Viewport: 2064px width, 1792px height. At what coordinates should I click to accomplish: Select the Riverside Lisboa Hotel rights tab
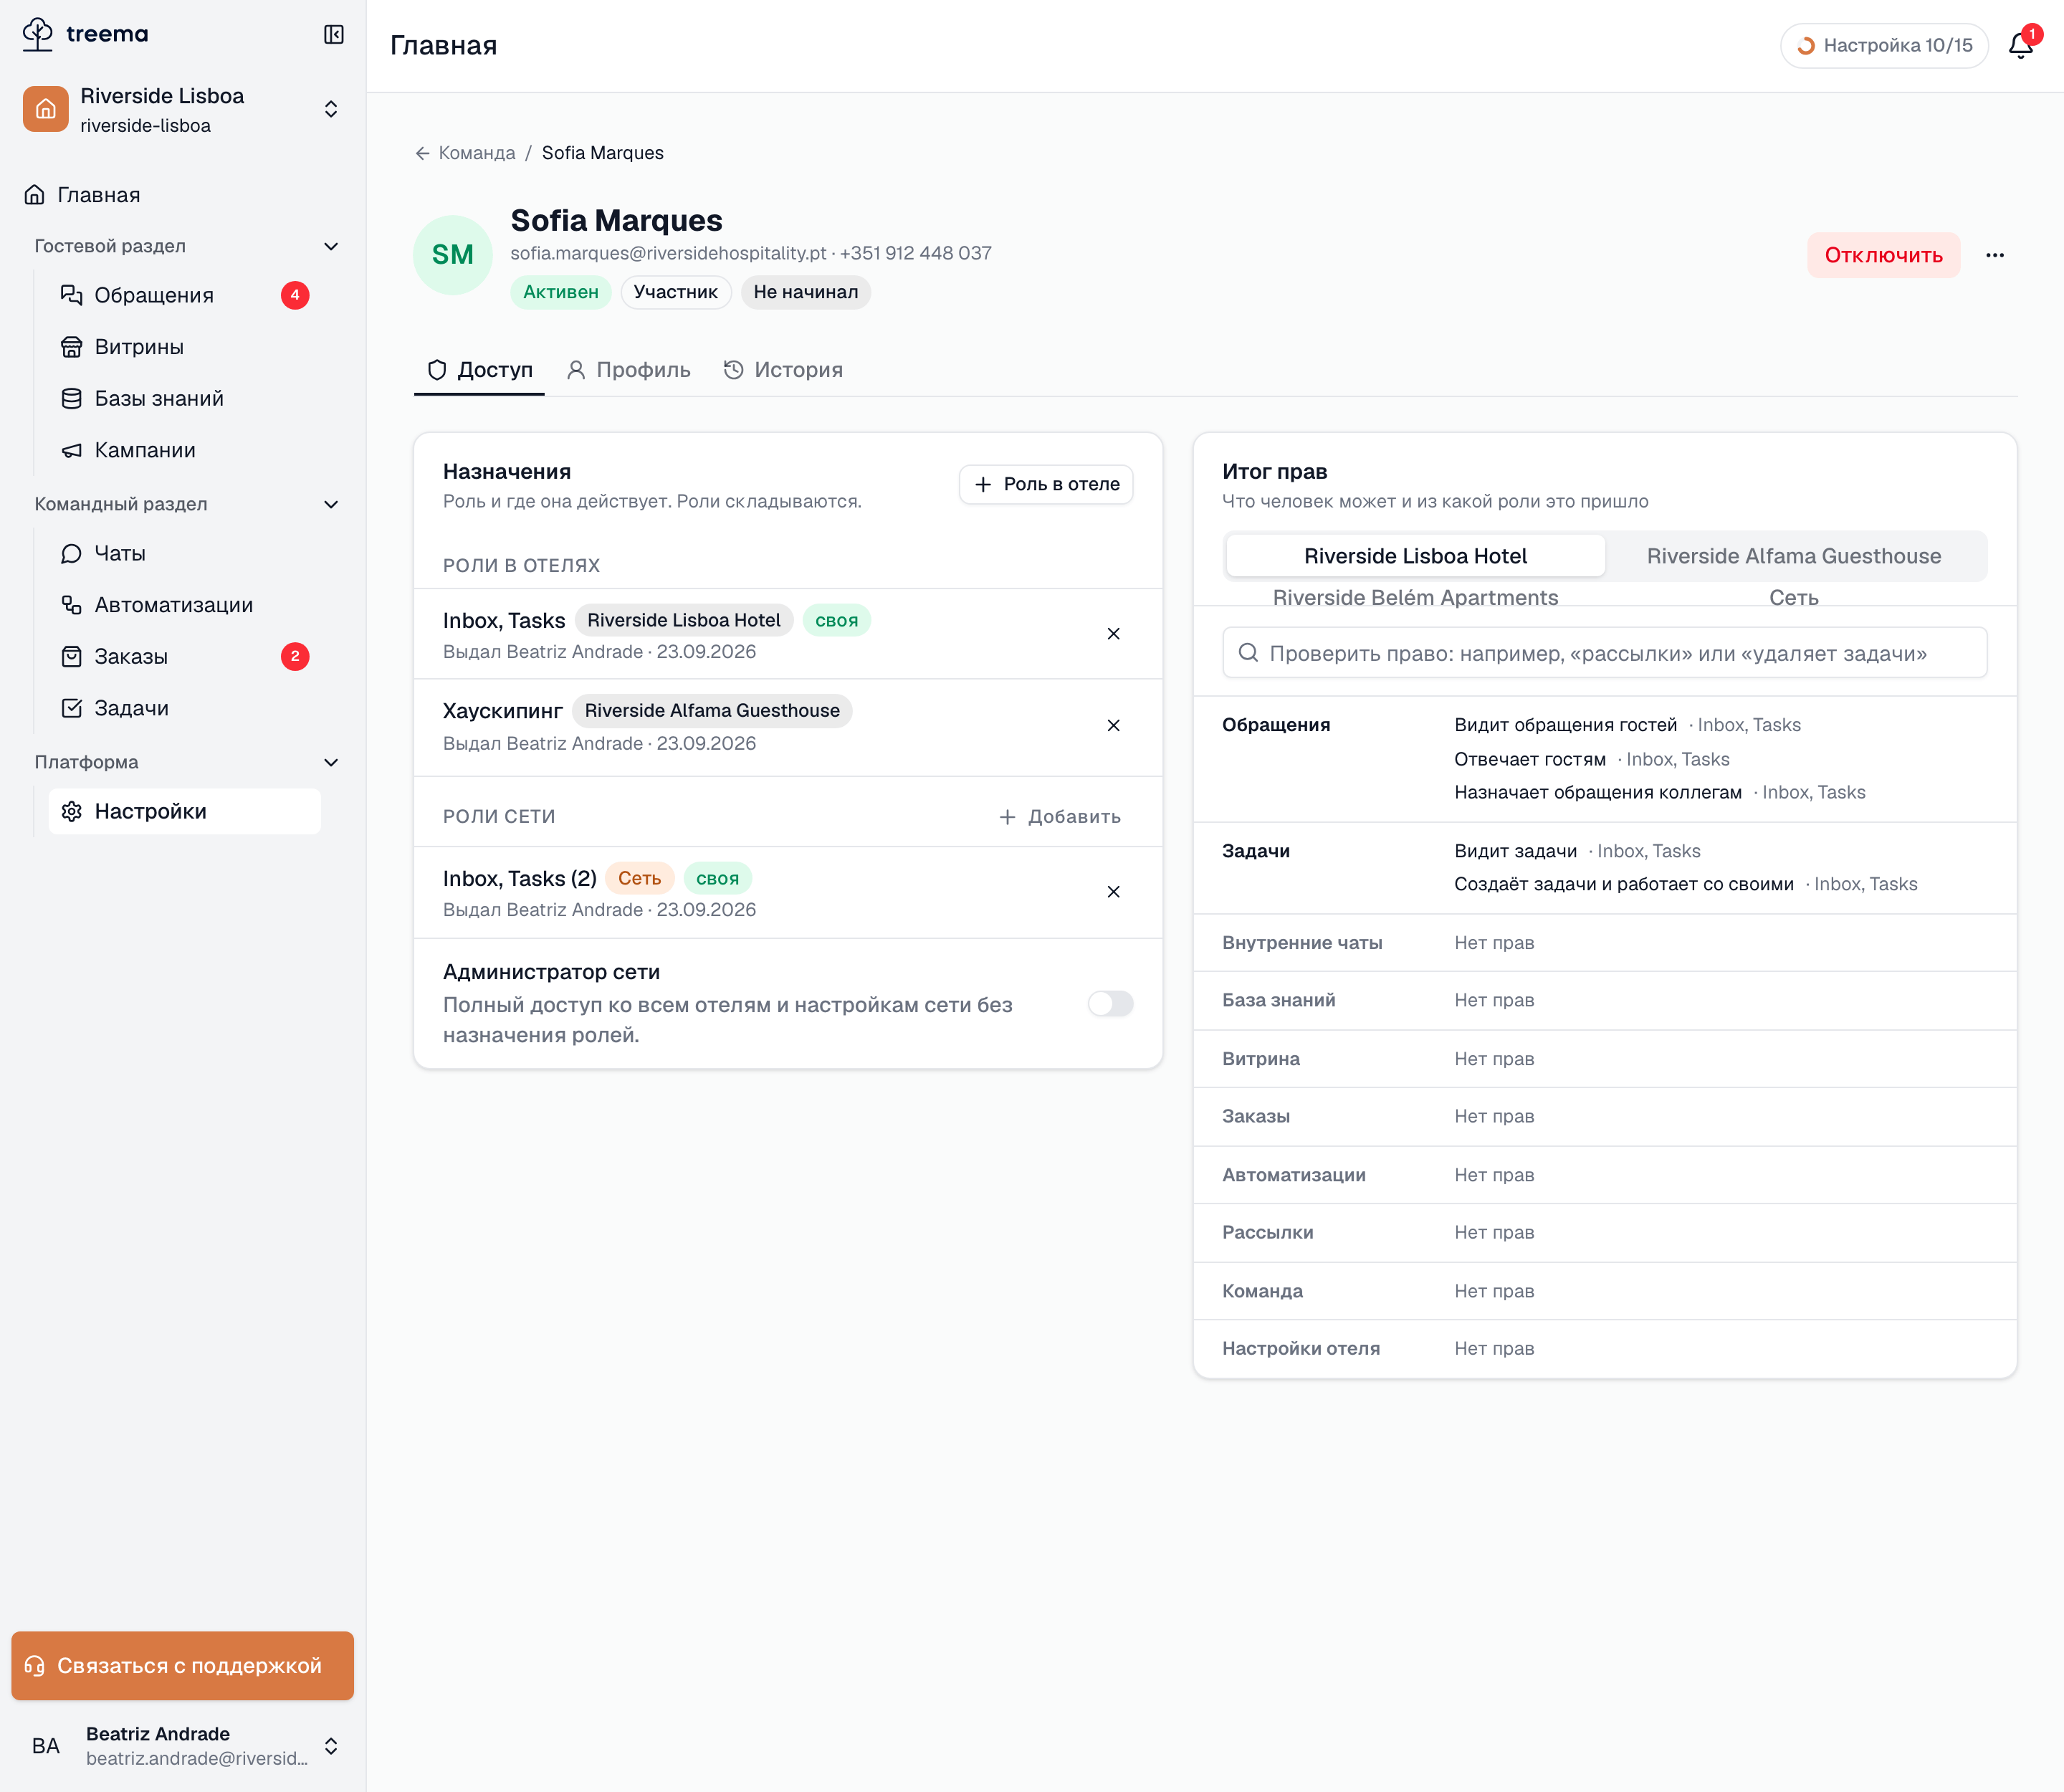1415,556
